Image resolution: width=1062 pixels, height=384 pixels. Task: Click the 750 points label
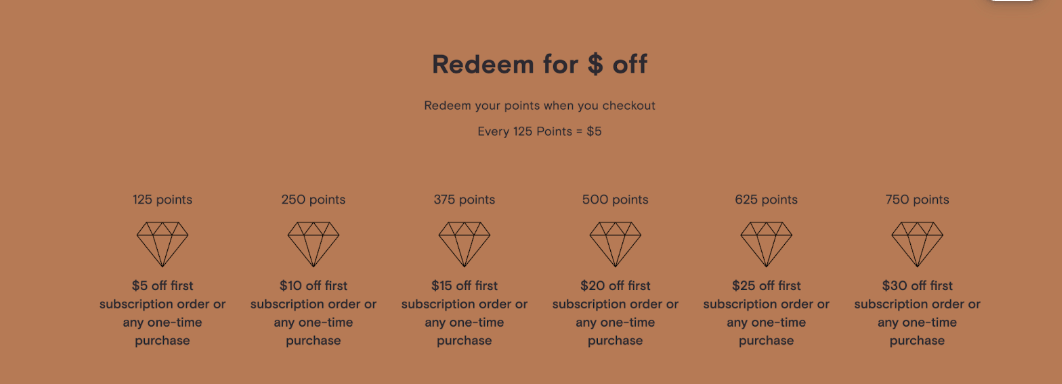tap(917, 200)
